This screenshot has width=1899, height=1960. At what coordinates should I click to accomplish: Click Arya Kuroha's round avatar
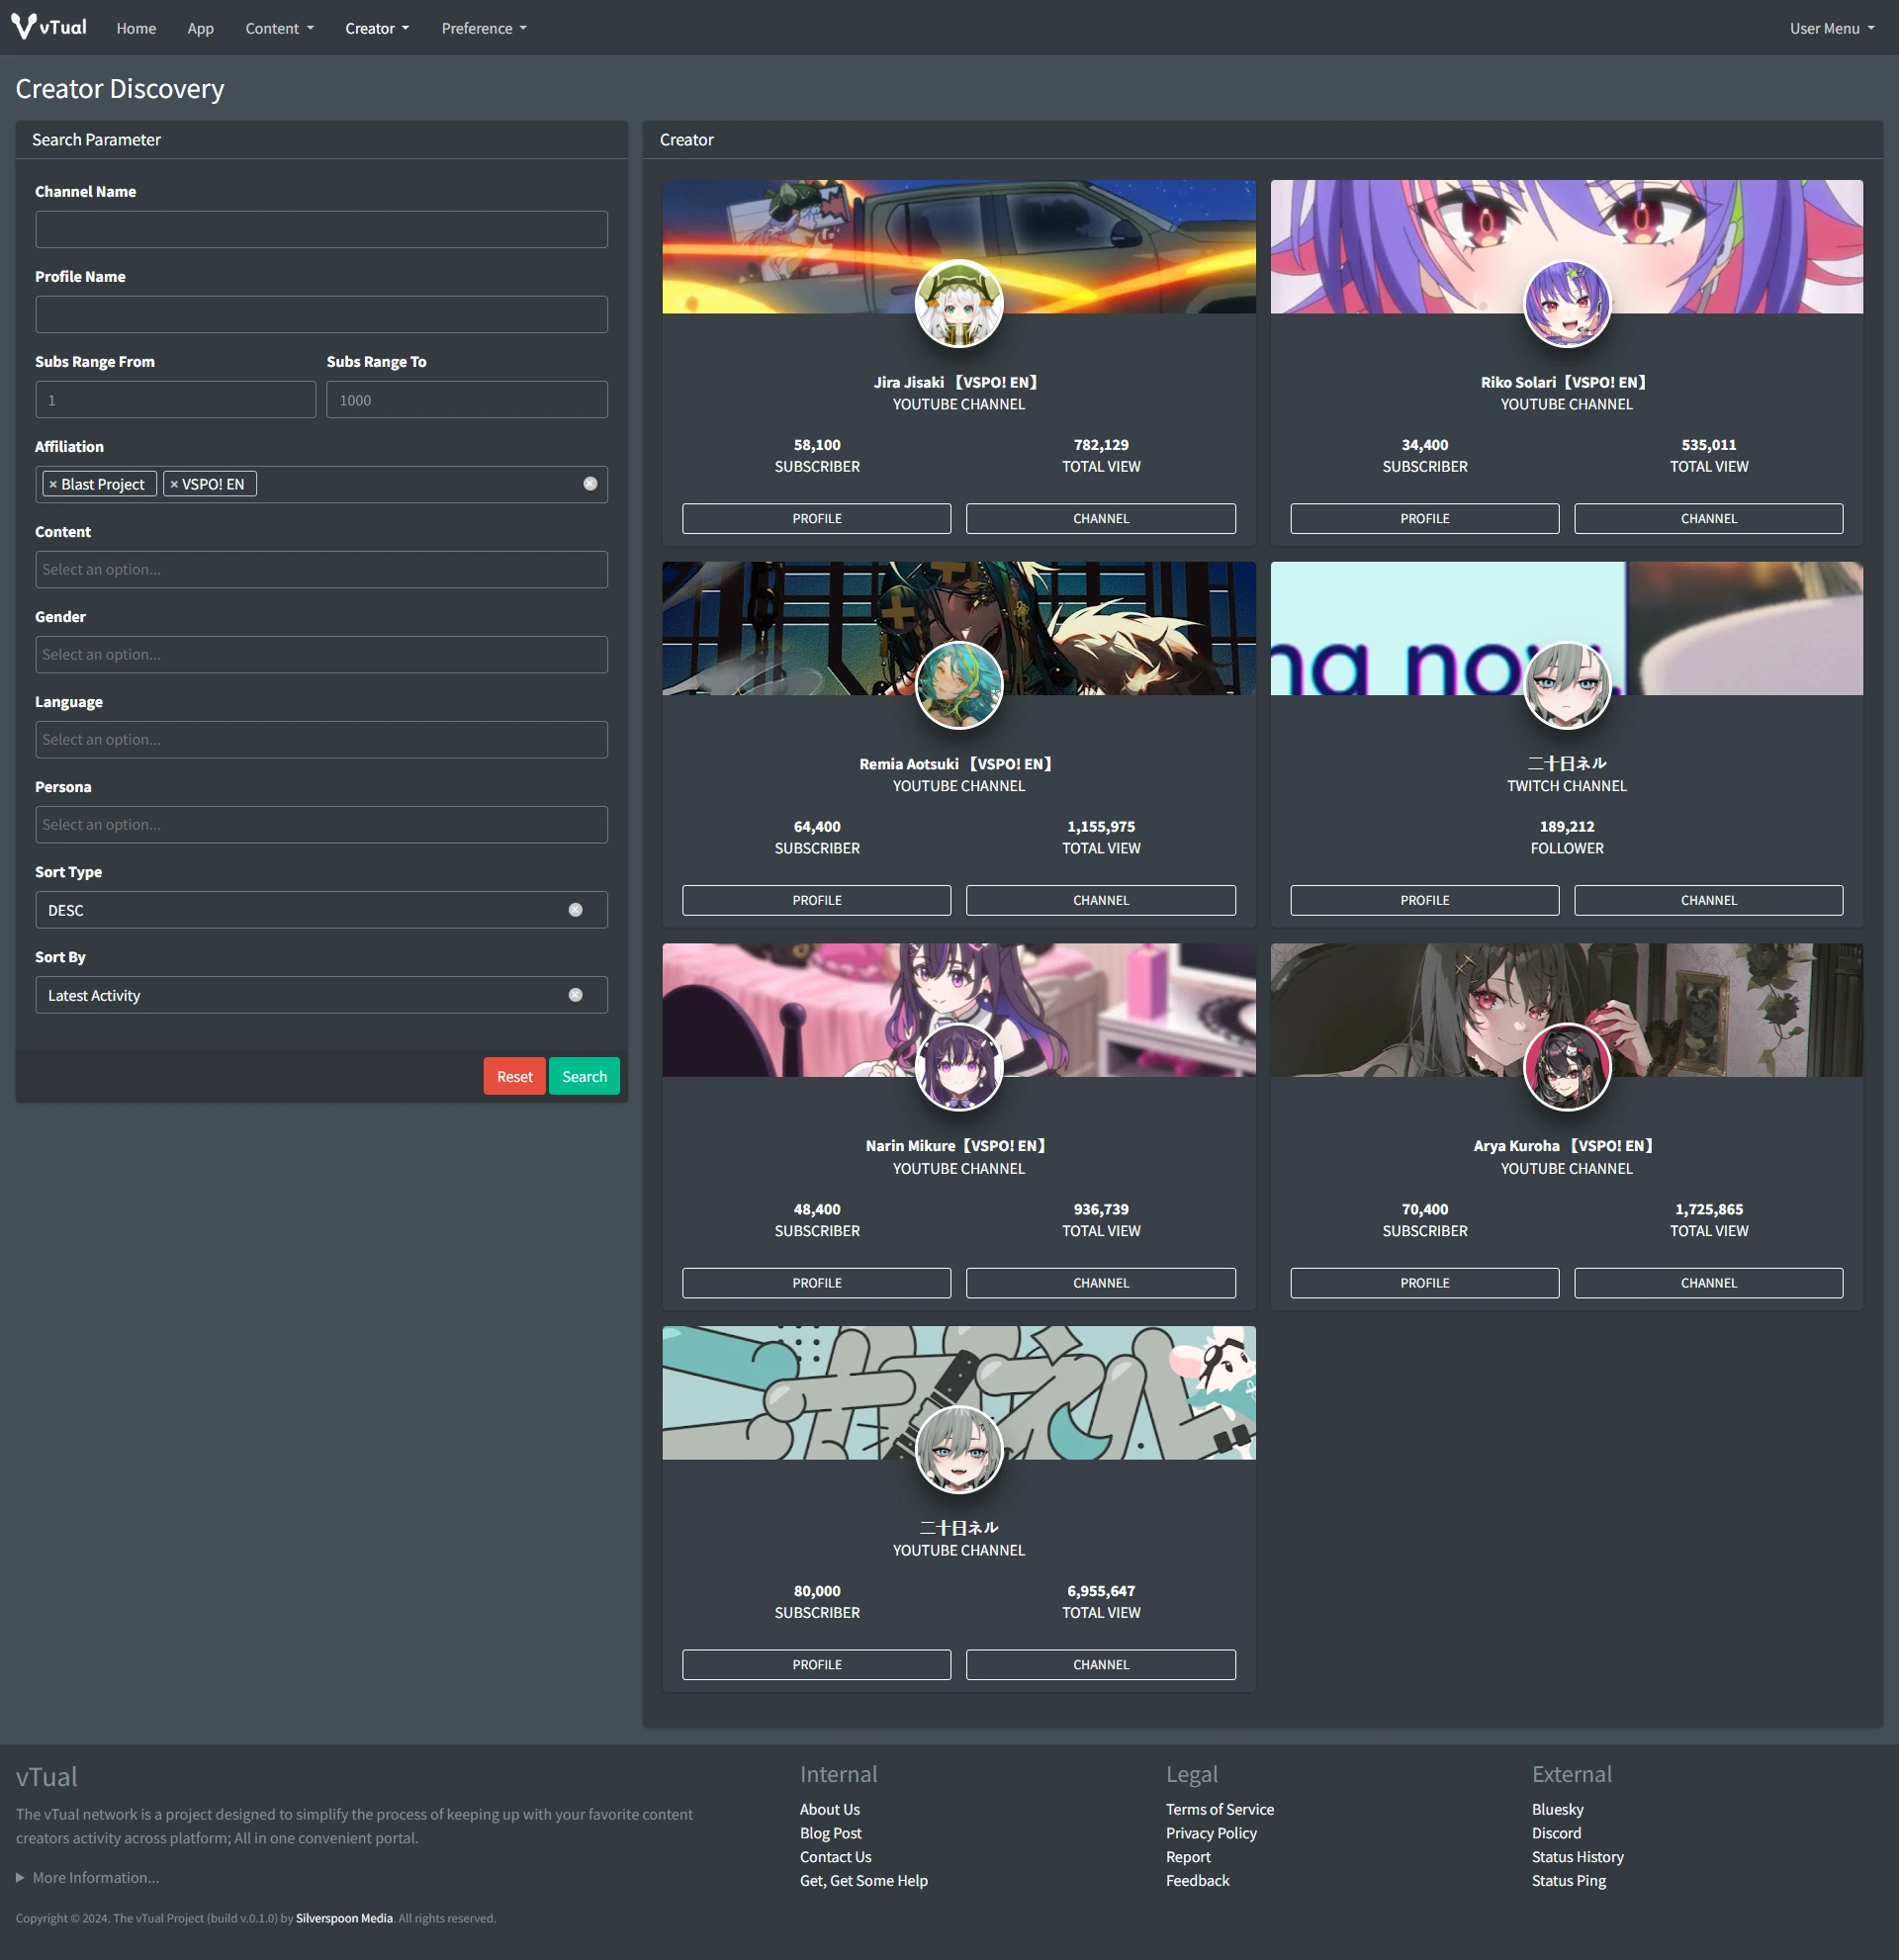(1566, 1067)
